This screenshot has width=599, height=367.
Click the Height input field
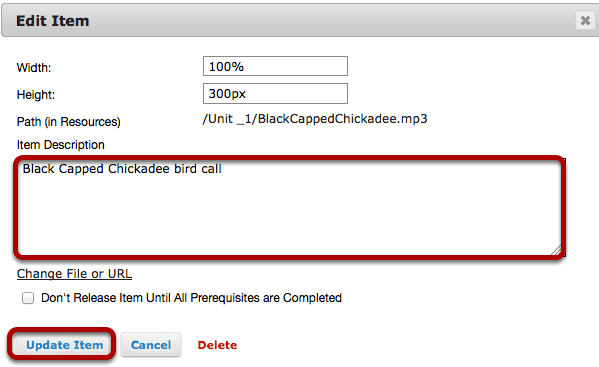click(275, 94)
